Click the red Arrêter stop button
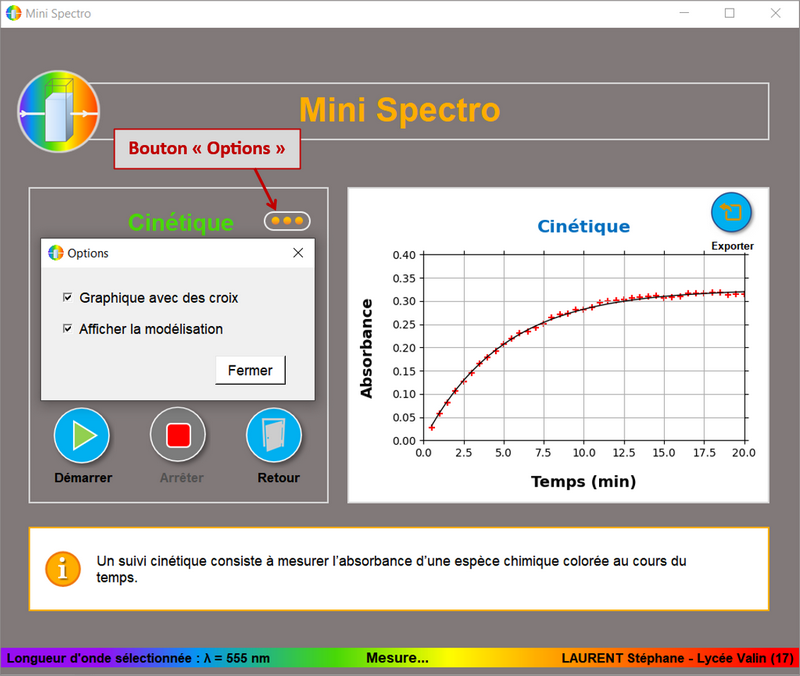The height and width of the screenshot is (676, 800). [178, 435]
